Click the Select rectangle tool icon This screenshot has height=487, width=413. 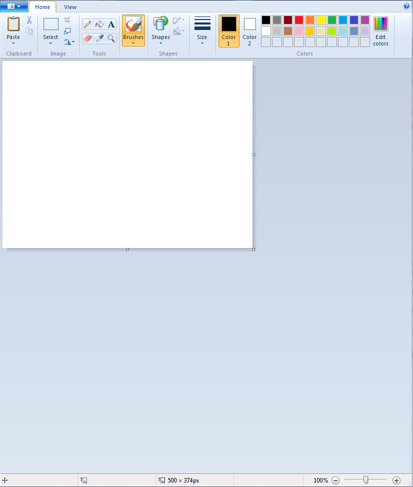51,24
